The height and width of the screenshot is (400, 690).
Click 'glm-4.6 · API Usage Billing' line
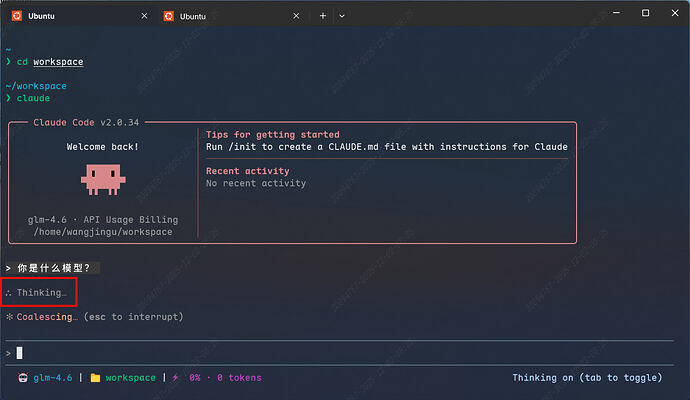(103, 220)
